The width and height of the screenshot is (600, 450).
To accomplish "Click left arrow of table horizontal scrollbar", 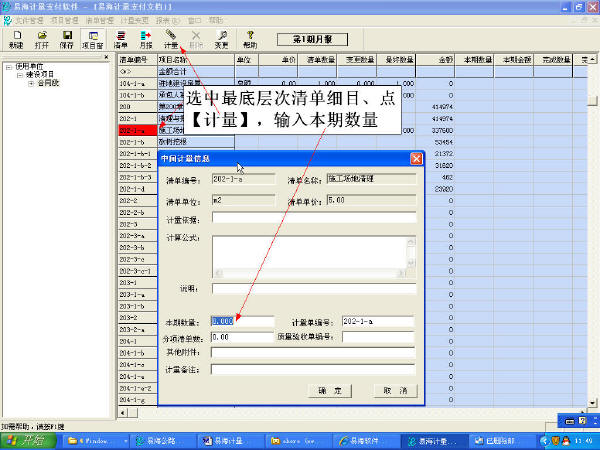I will 123,413.
